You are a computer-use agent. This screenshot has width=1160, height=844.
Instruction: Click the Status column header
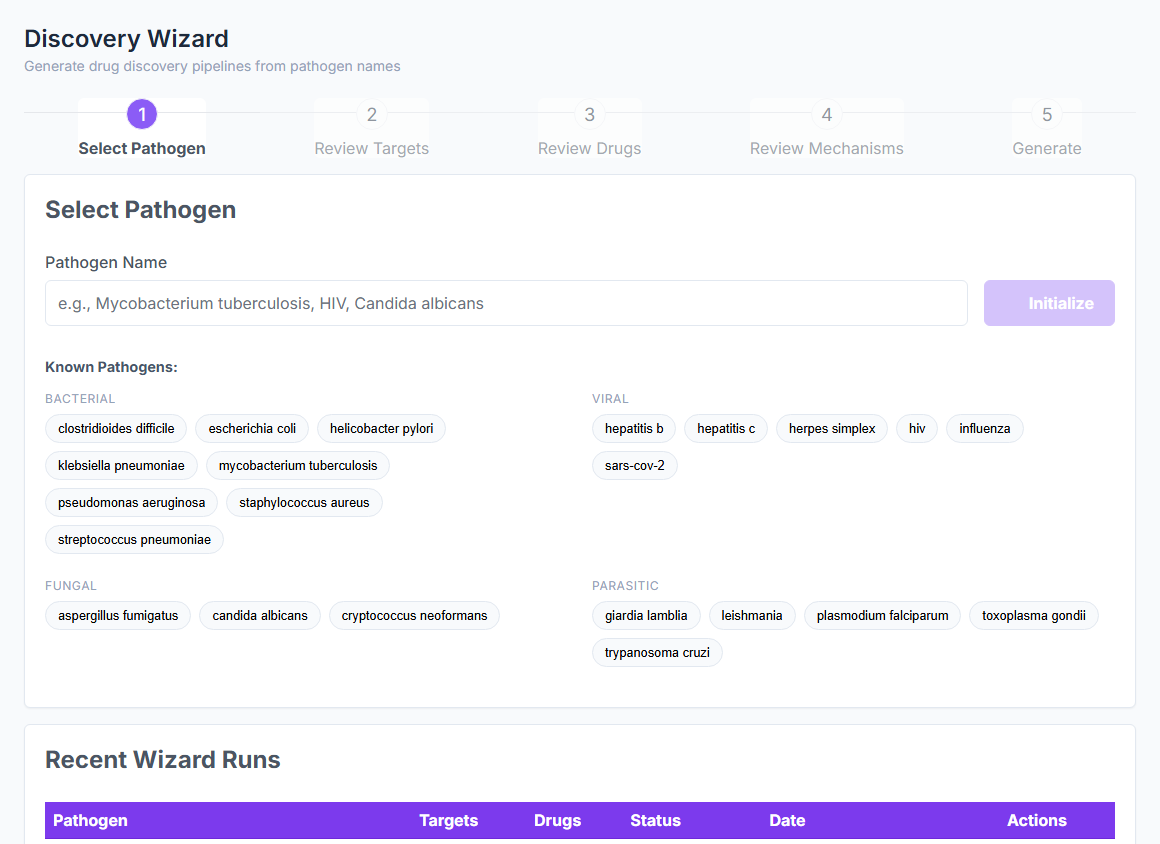tap(655, 820)
